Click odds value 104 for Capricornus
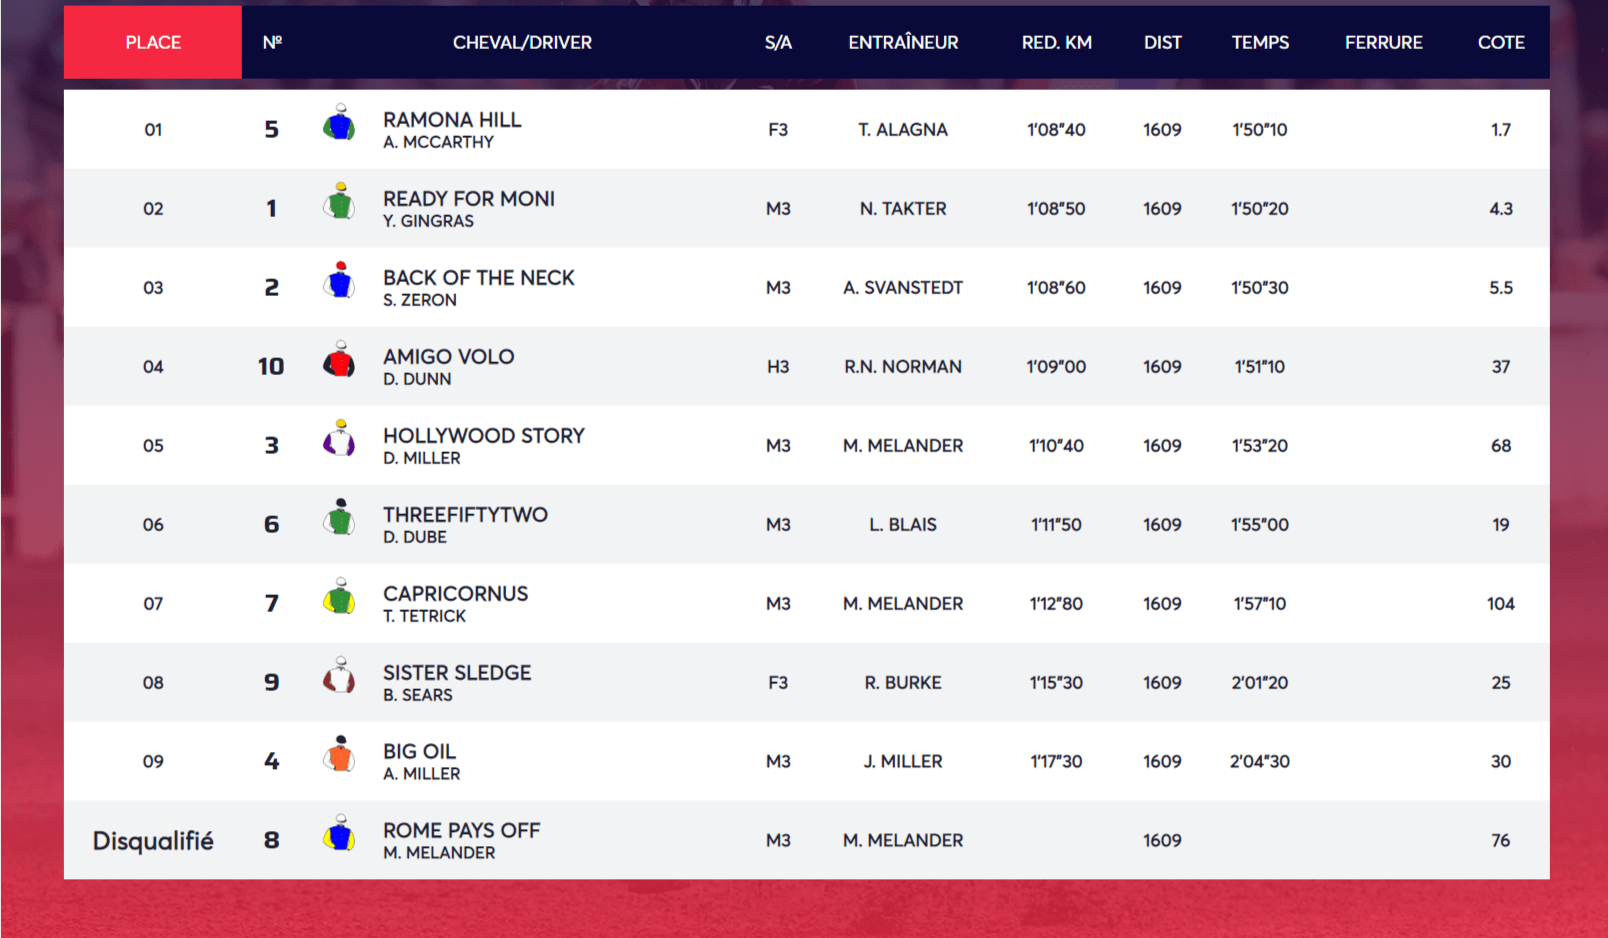 pyautogui.click(x=1501, y=603)
